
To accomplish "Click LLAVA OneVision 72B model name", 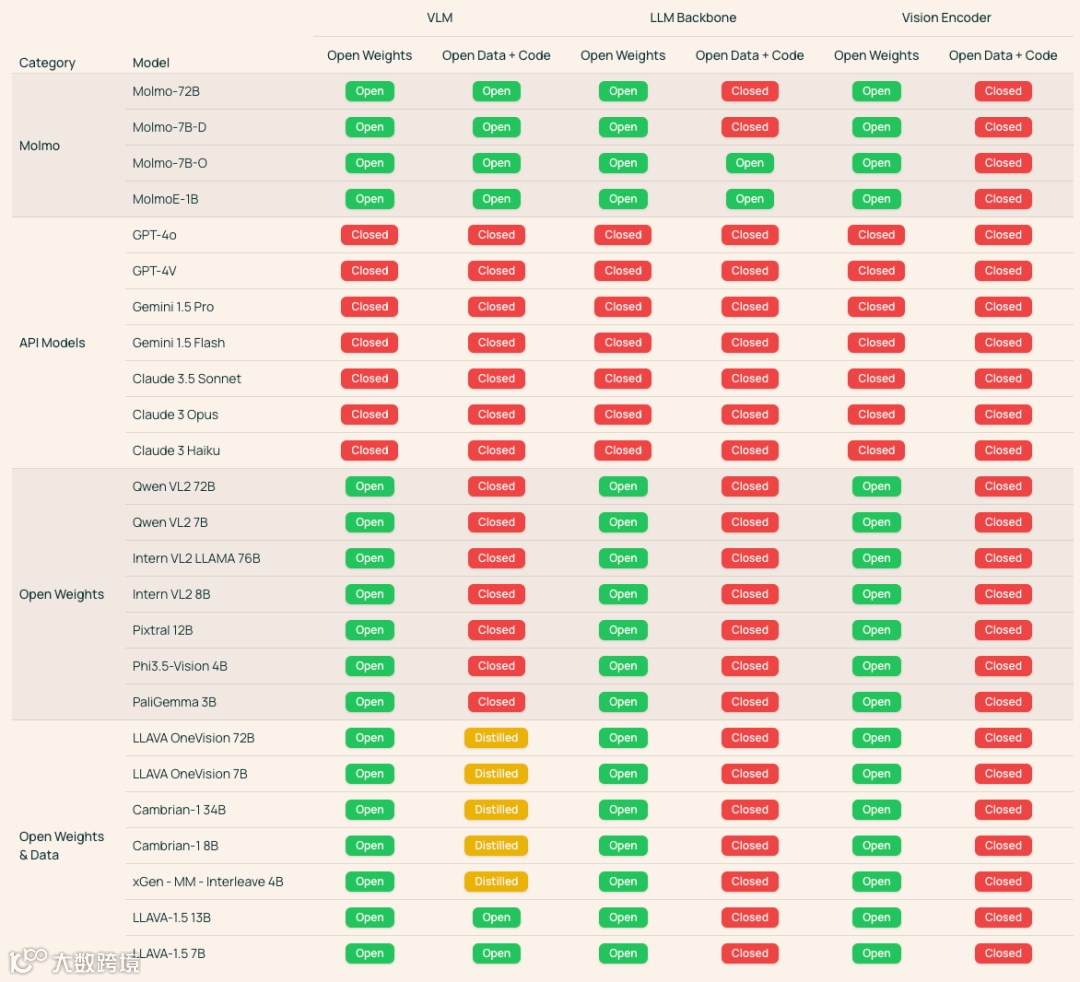I will click(x=194, y=738).
